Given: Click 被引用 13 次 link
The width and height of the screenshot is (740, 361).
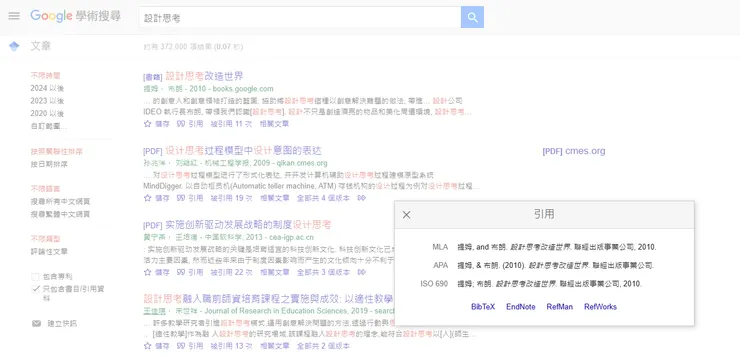Looking at the screenshot, I should tap(231, 346).
